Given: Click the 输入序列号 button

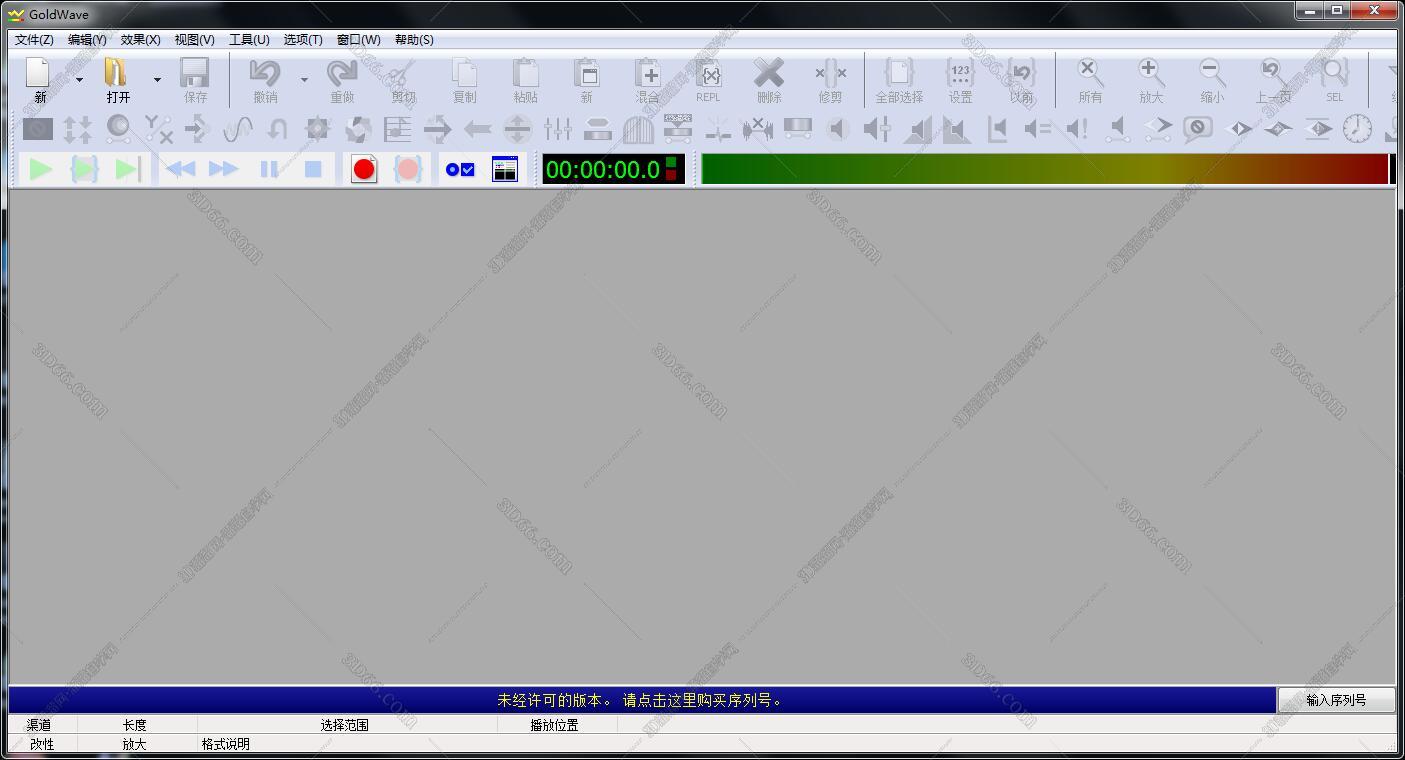Looking at the screenshot, I should (1336, 700).
